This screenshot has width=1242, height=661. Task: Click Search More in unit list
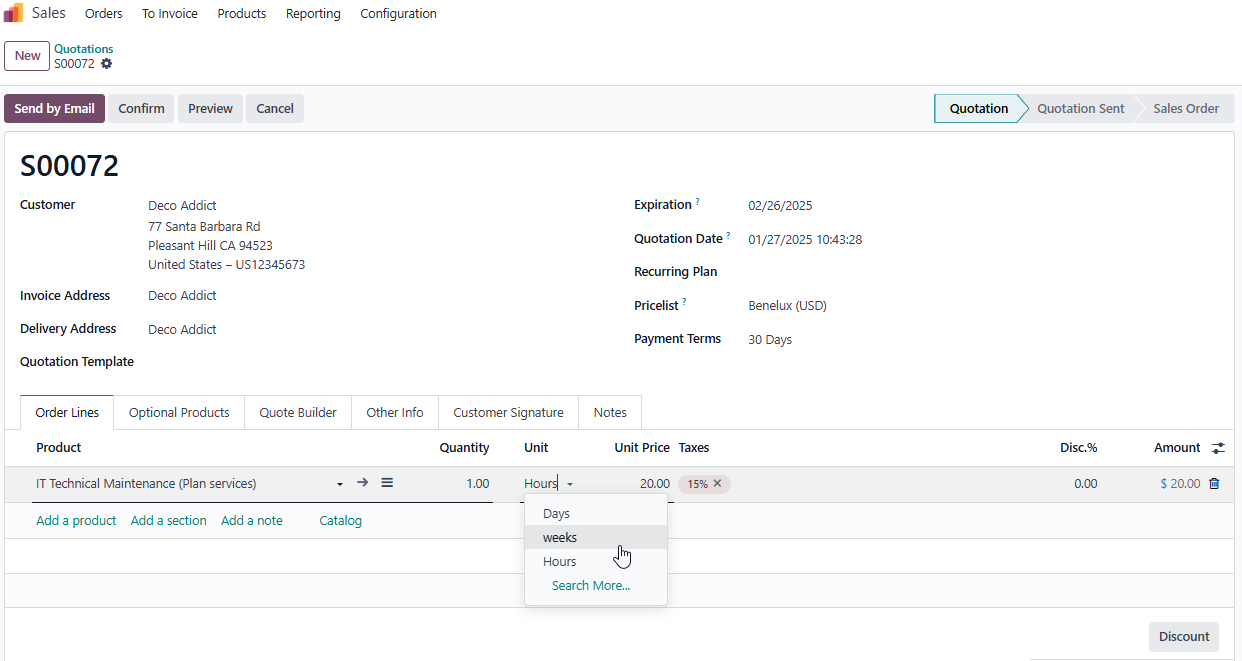pyautogui.click(x=591, y=586)
